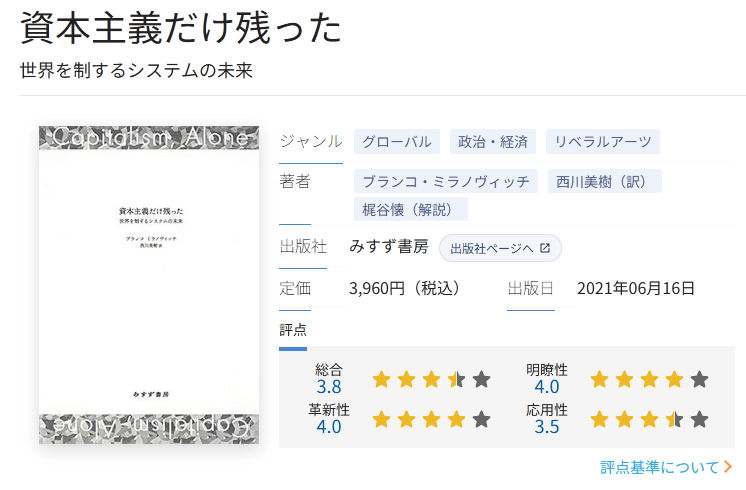Select the 政治・経済 genre tag
The width and height of the screenshot is (746, 490).
(x=493, y=142)
